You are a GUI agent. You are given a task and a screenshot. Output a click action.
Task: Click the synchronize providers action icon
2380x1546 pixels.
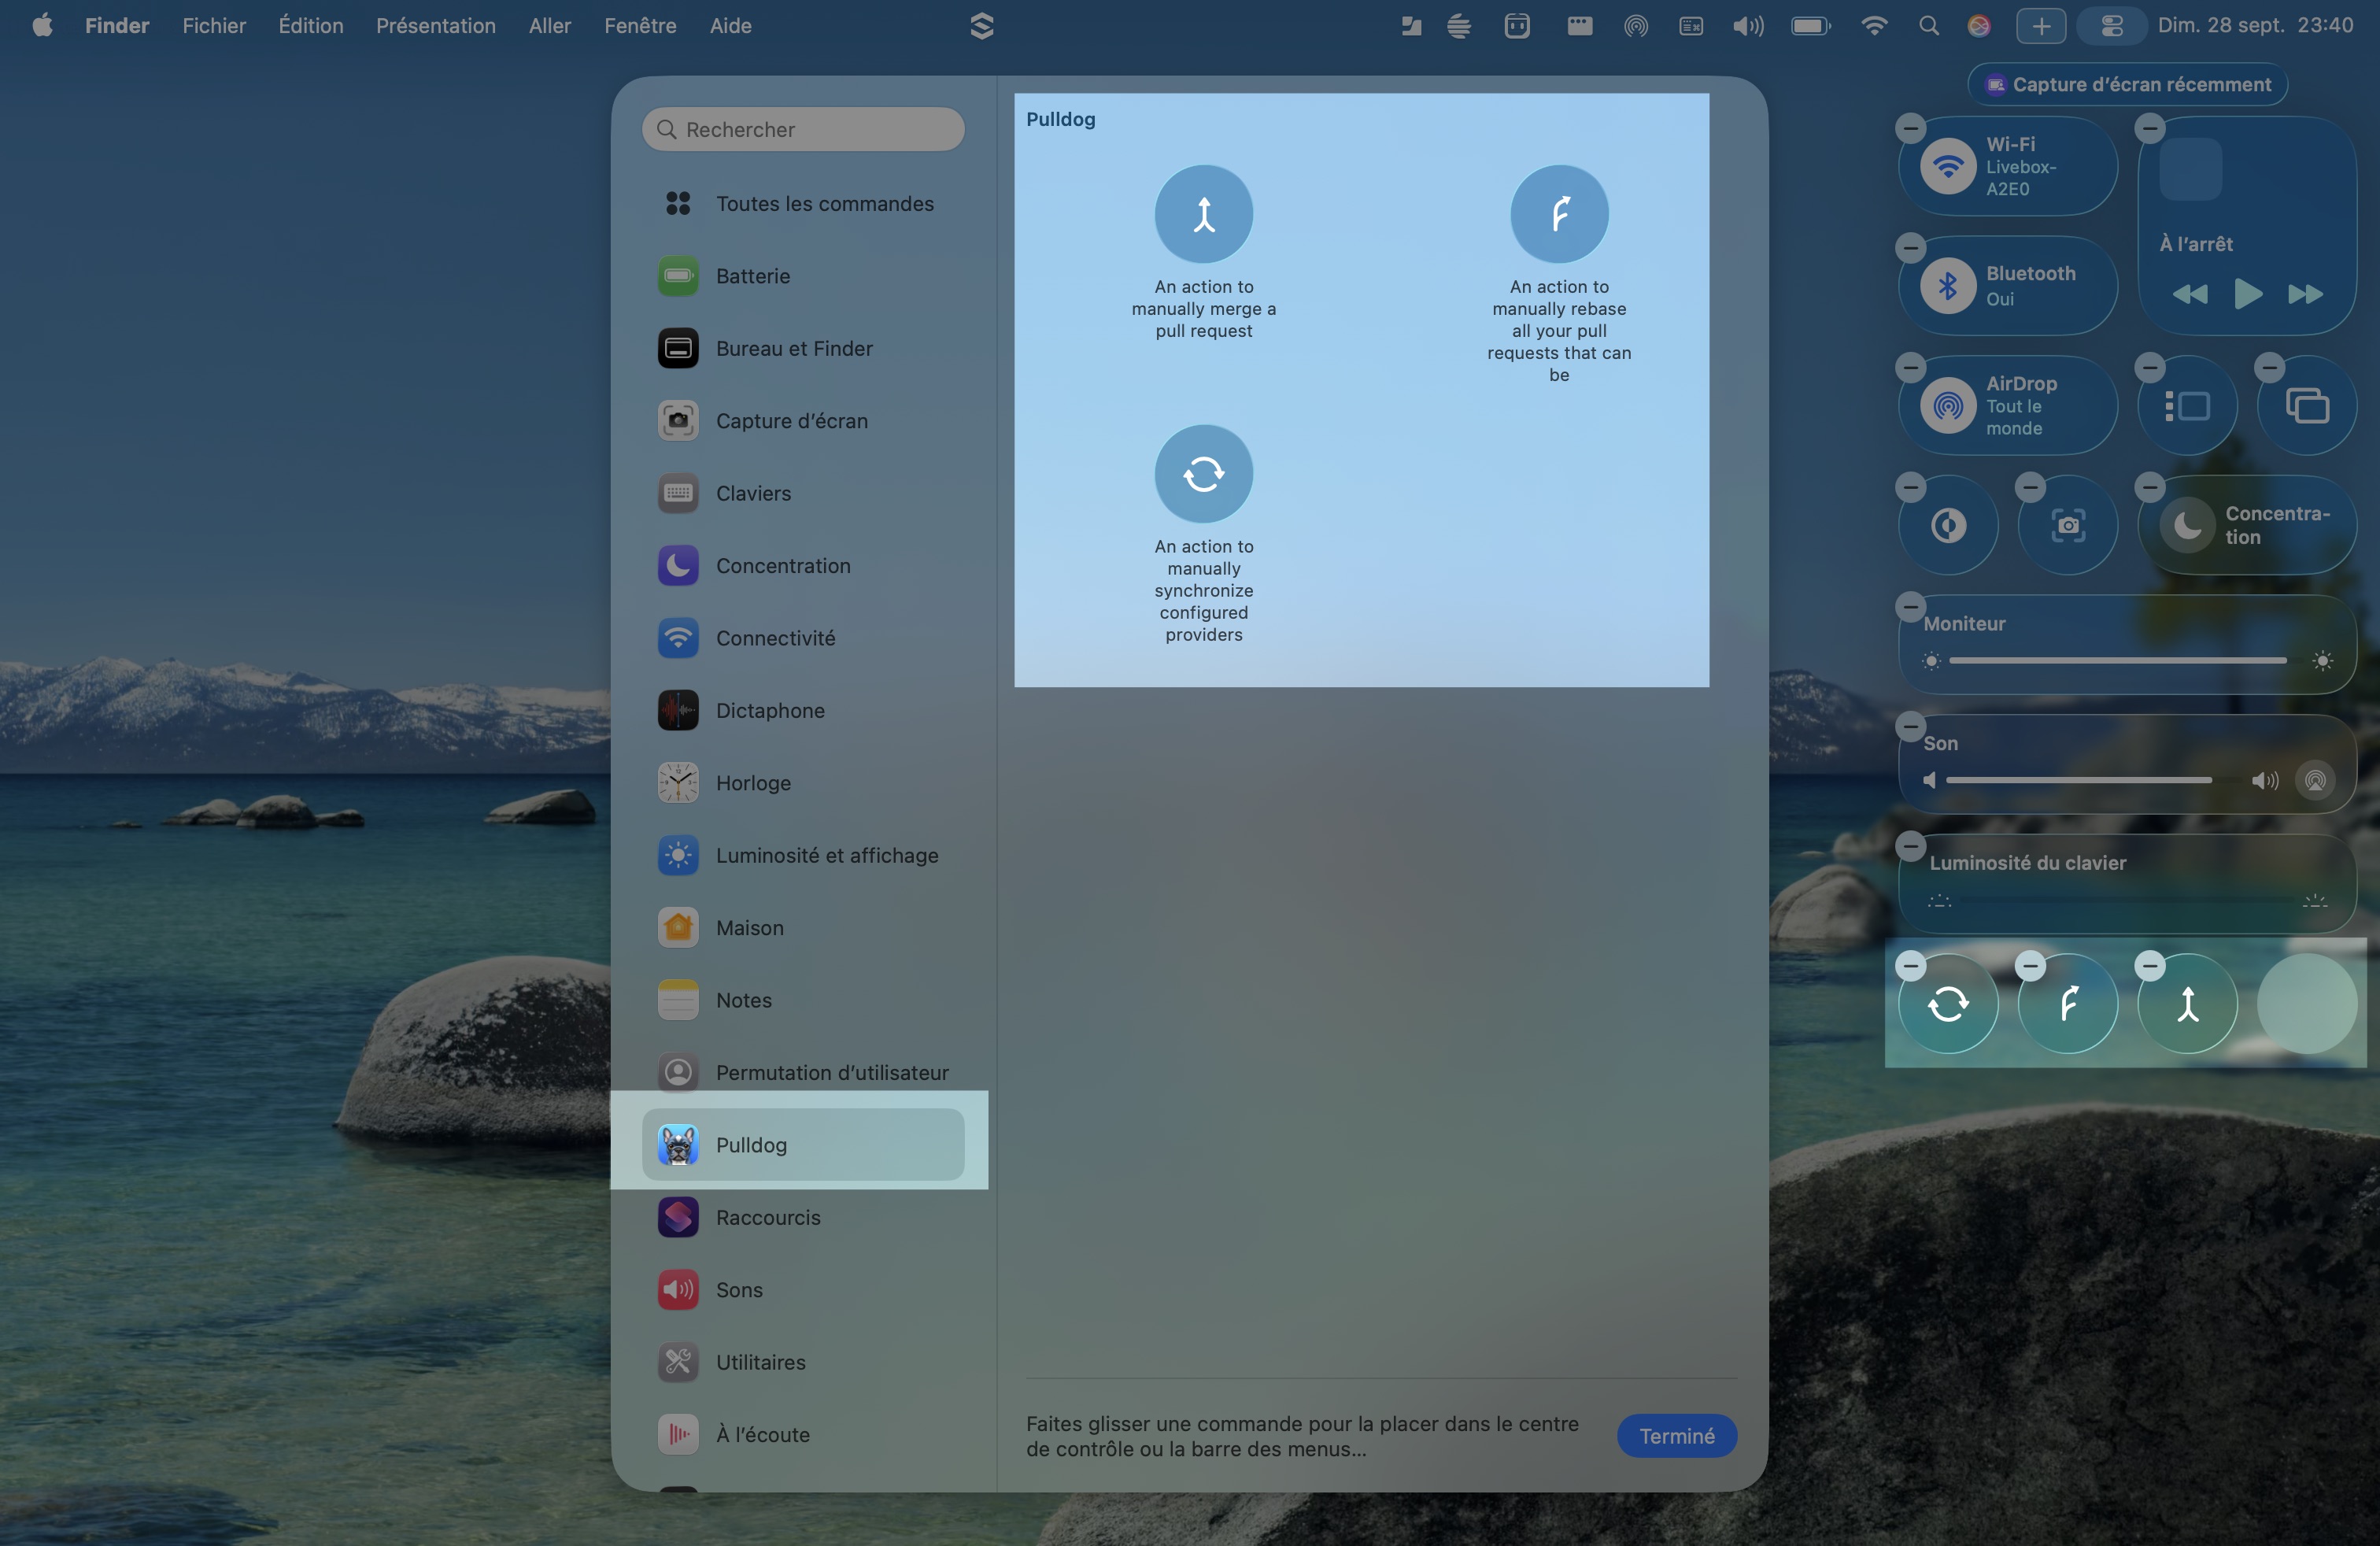point(1203,474)
